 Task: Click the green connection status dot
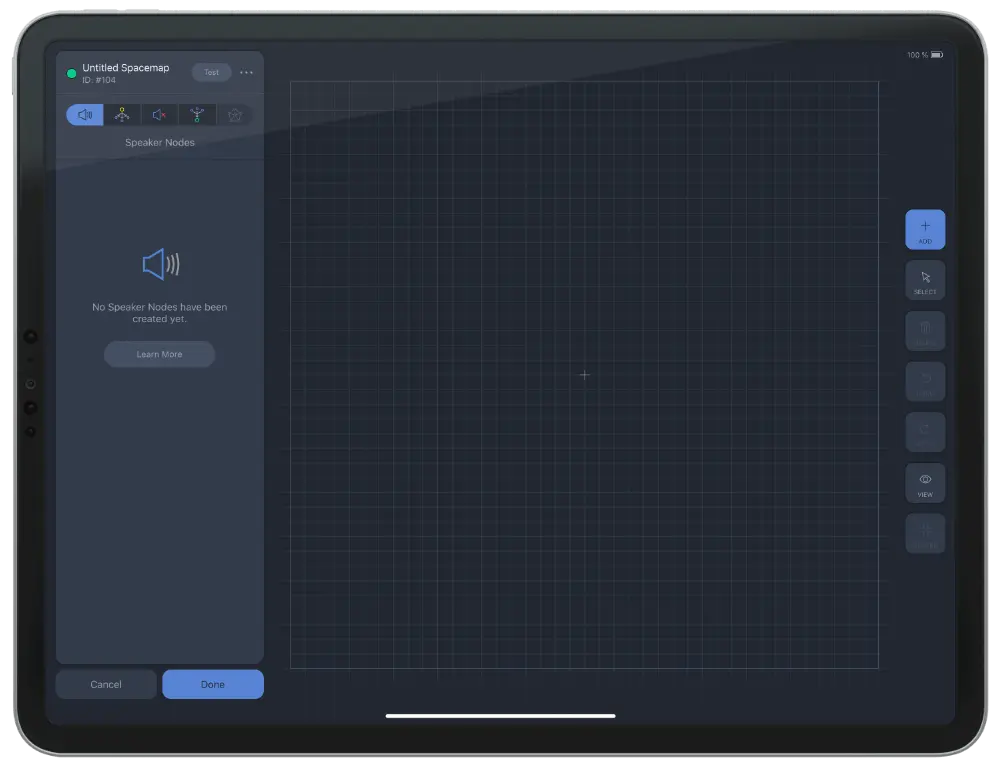pyautogui.click(x=71, y=72)
